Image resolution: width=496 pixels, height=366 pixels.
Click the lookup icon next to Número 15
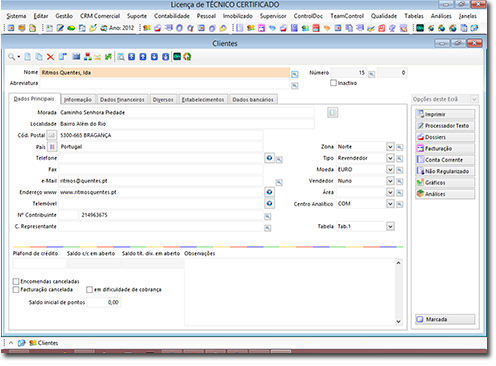point(372,74)
